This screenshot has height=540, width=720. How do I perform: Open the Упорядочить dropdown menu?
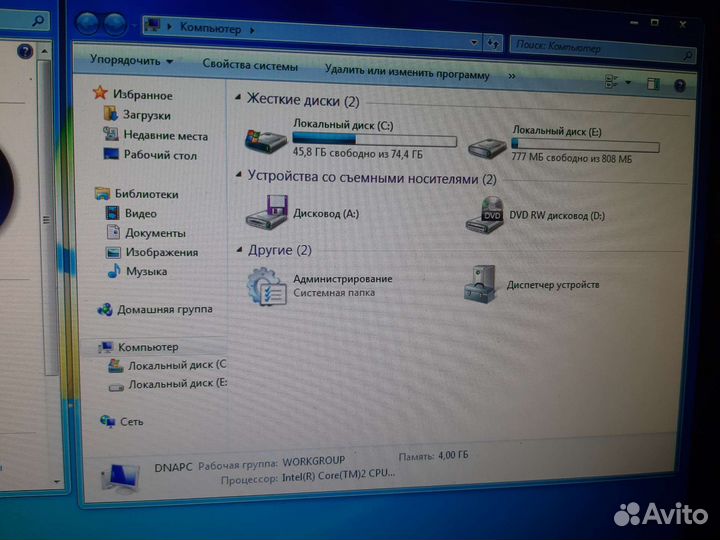coord(130,61)
